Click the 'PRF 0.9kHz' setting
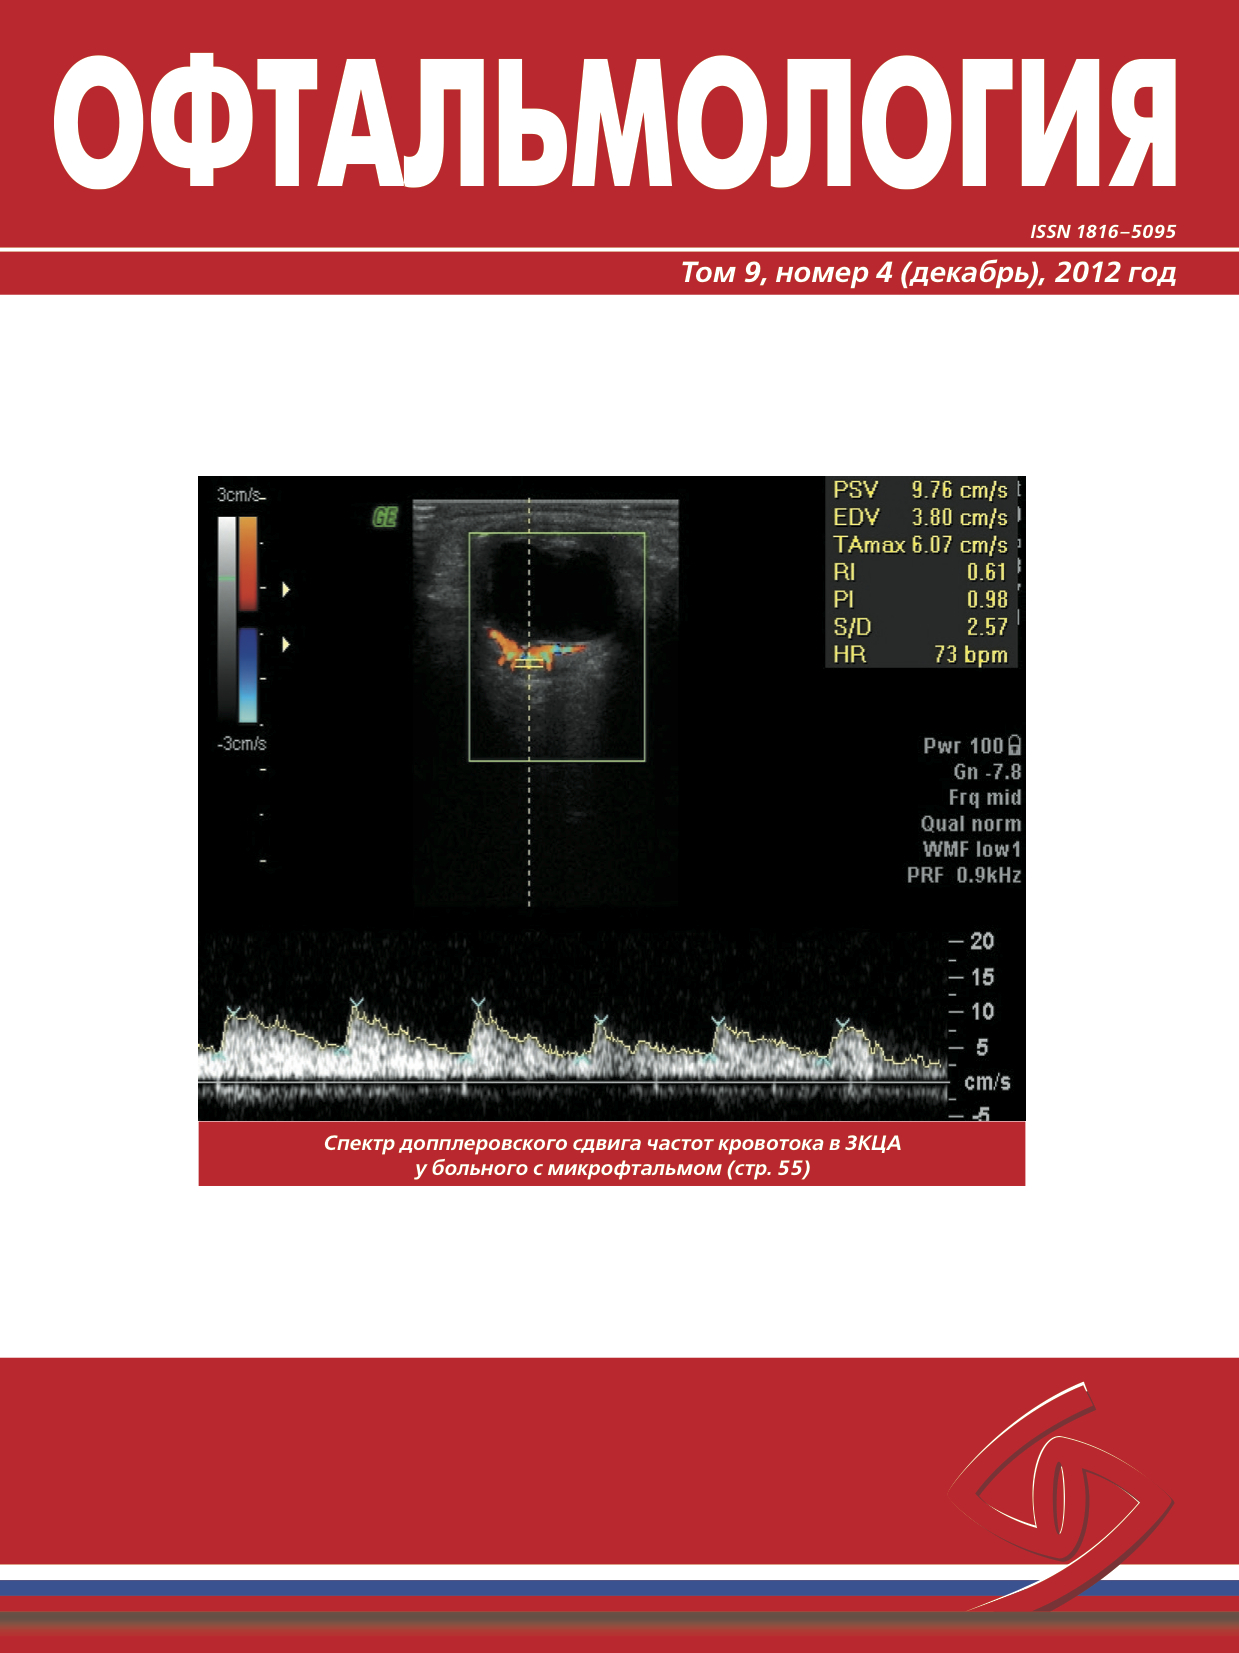The image size is (1239, 1653). point(964,875)
